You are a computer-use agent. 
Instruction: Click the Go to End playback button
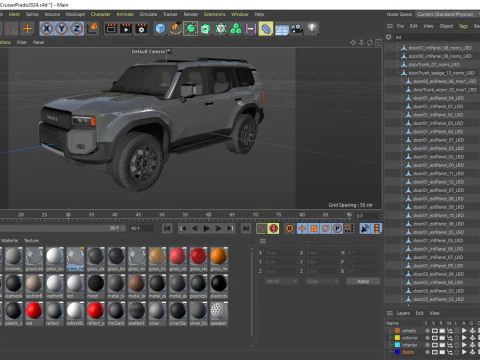click(246, 228)
